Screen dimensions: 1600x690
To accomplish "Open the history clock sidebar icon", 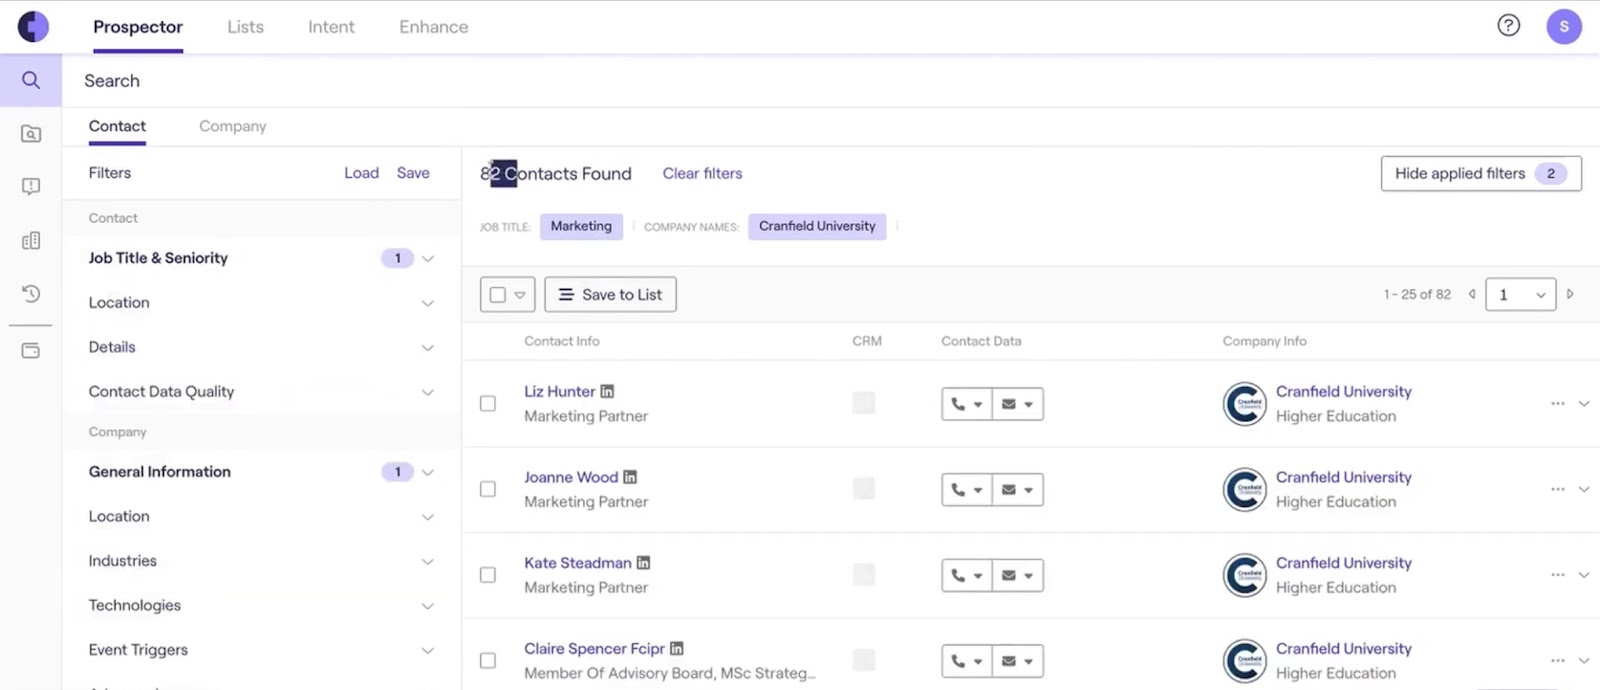I will [31, 294].
